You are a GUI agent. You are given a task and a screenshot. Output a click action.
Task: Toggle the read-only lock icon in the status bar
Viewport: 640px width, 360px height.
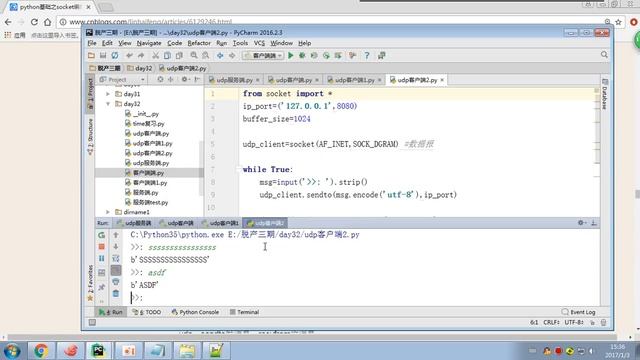click(592, 322)
